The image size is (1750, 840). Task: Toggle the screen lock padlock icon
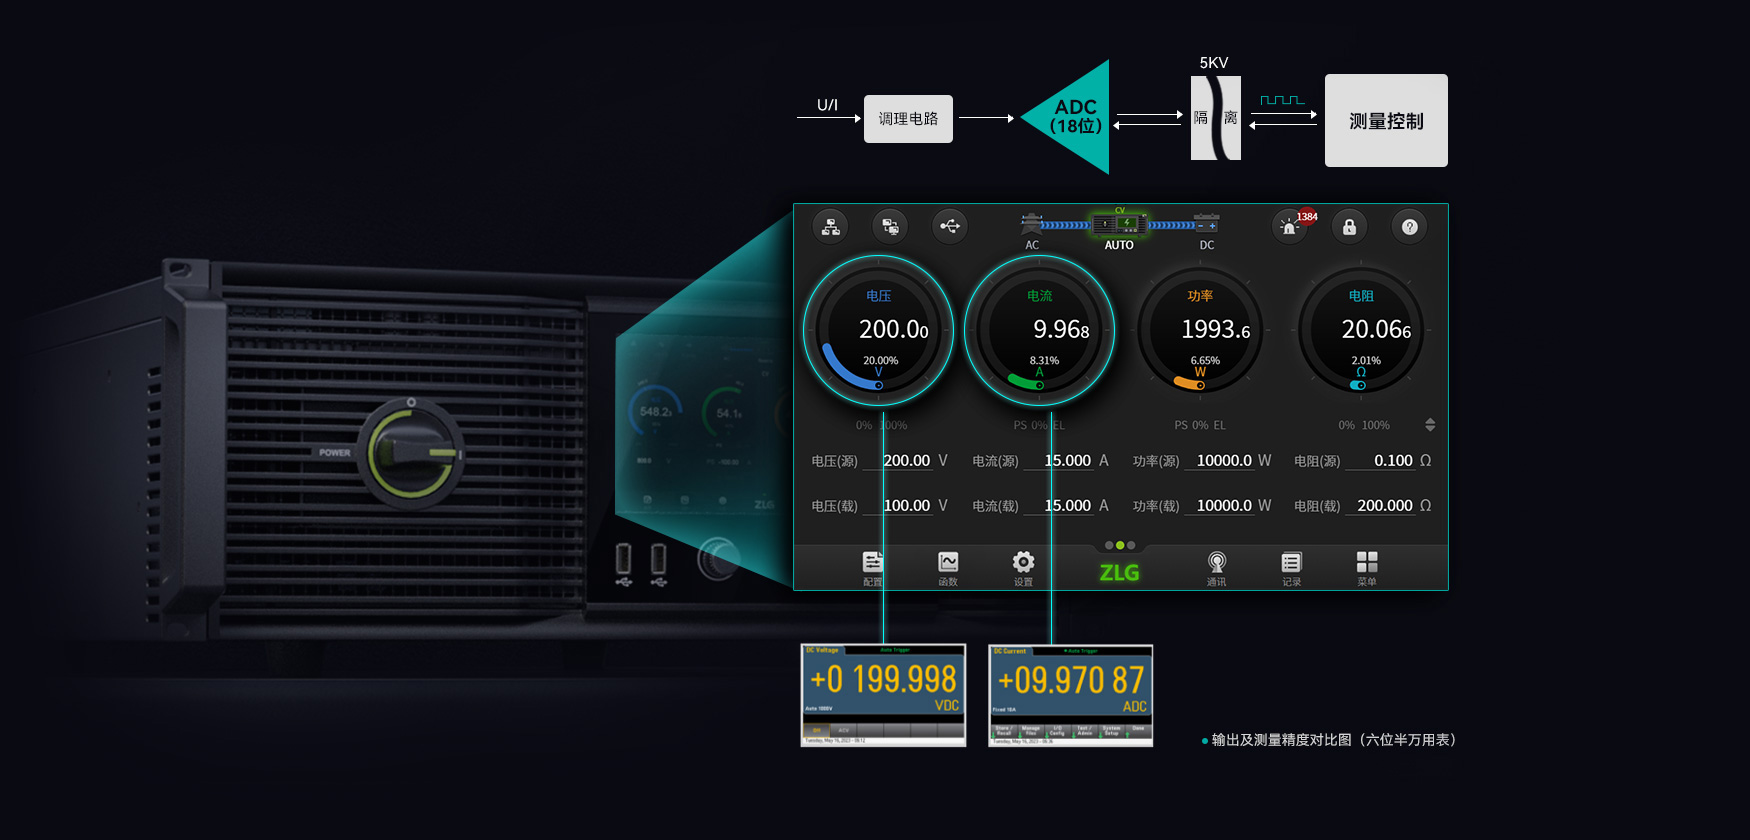[1349, 227]
